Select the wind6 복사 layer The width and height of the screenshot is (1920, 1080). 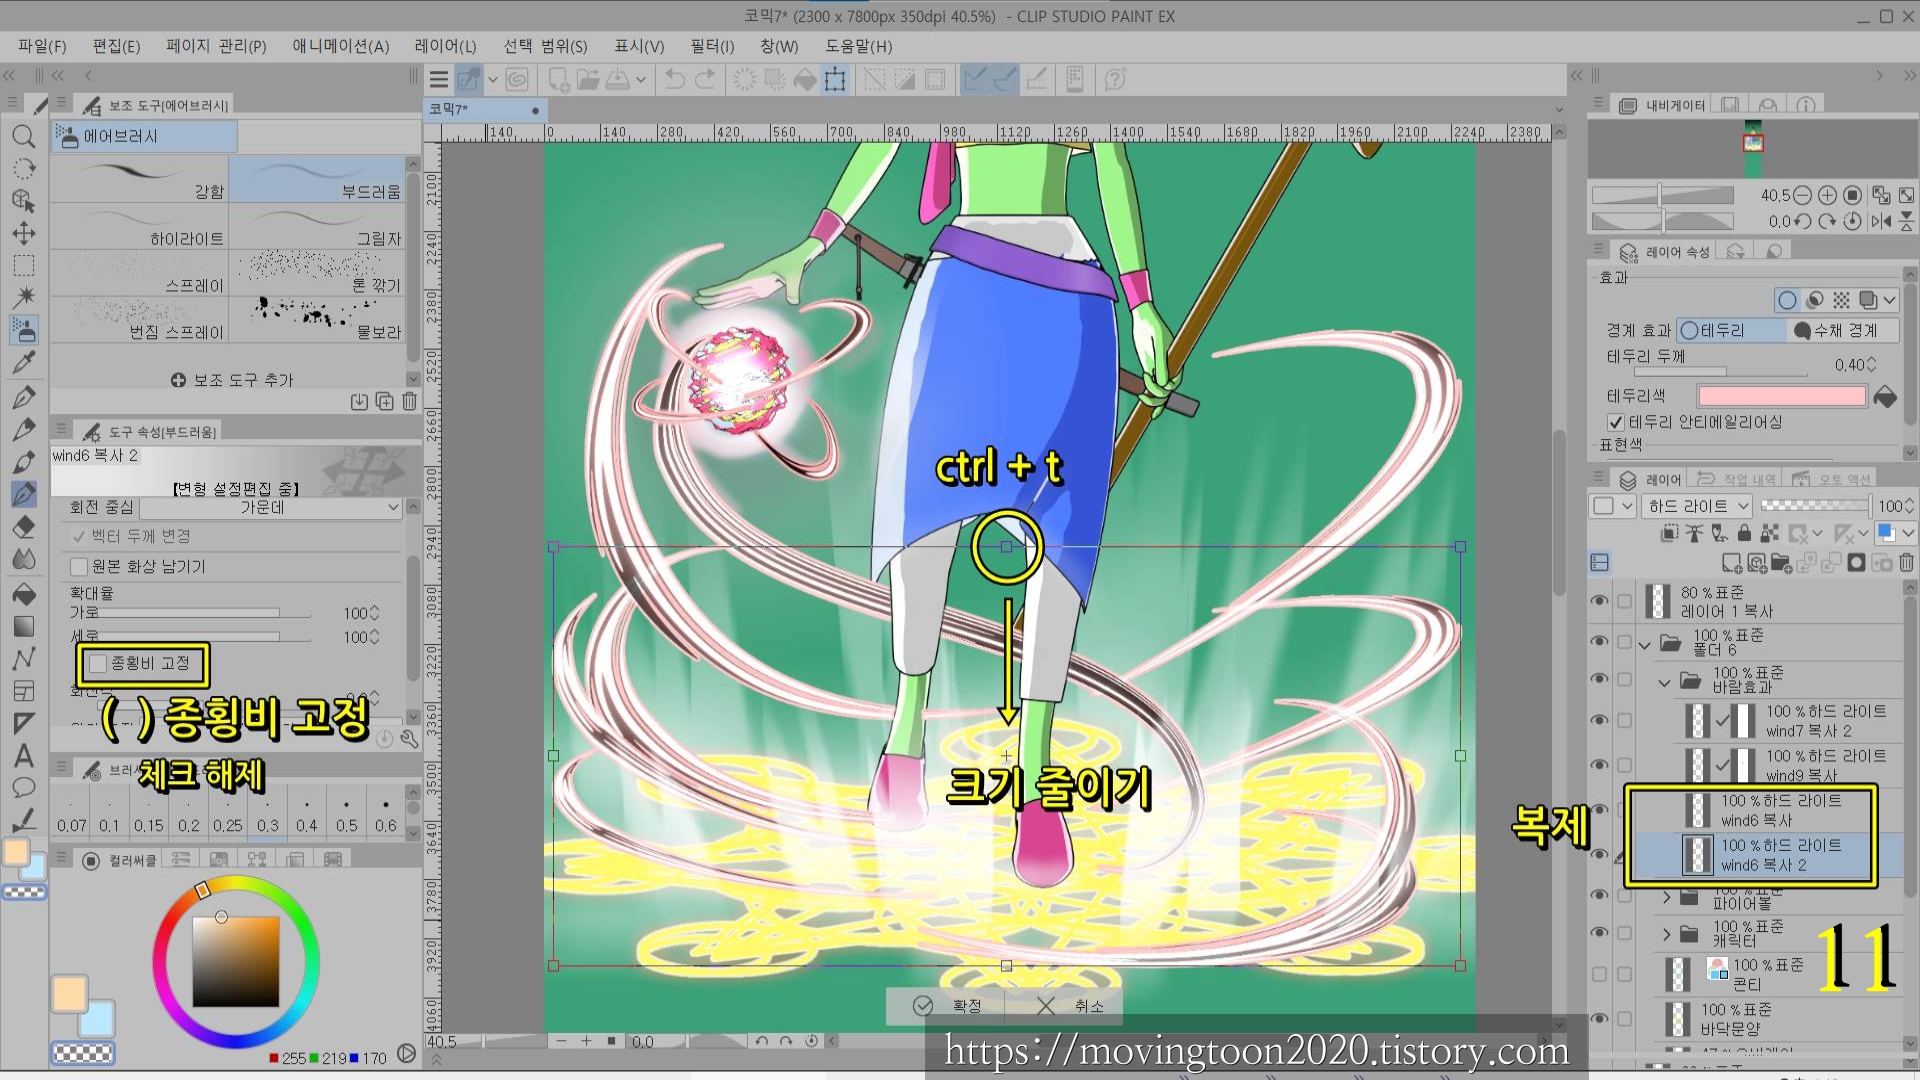1780,810
